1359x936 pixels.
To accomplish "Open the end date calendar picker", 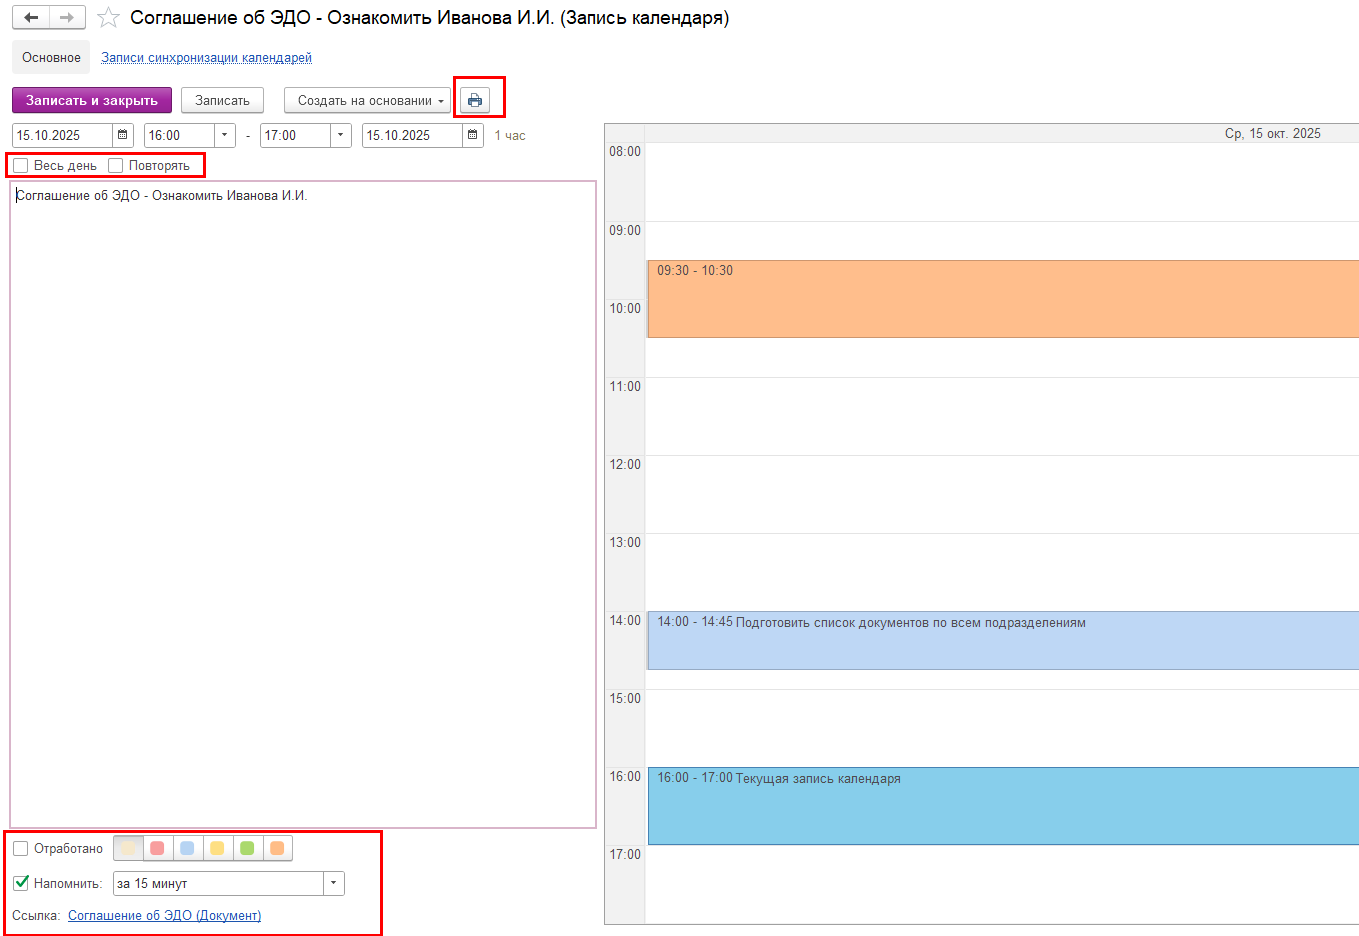I will [x=473, y=135].
